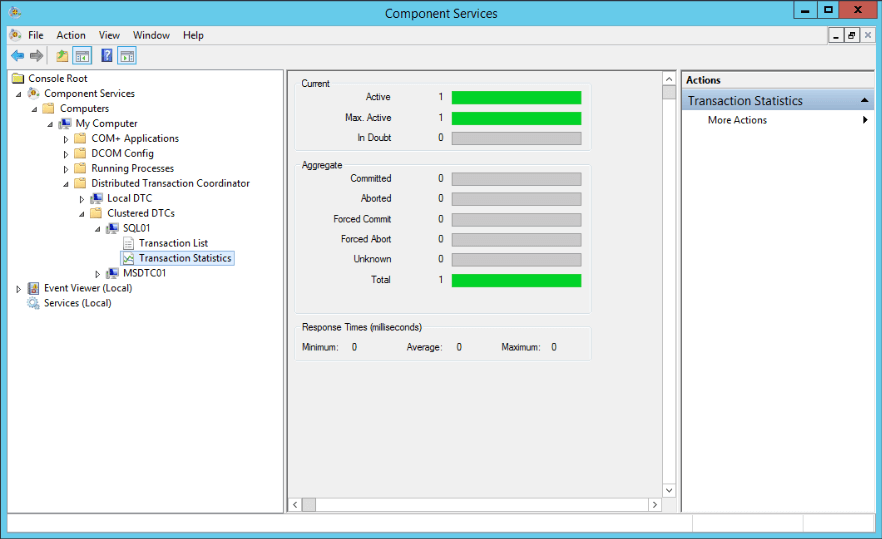Expand the Event Viewer (Local) node
Image resolution: width=882 pixels, height=539 pixels.
click(19, 288)
